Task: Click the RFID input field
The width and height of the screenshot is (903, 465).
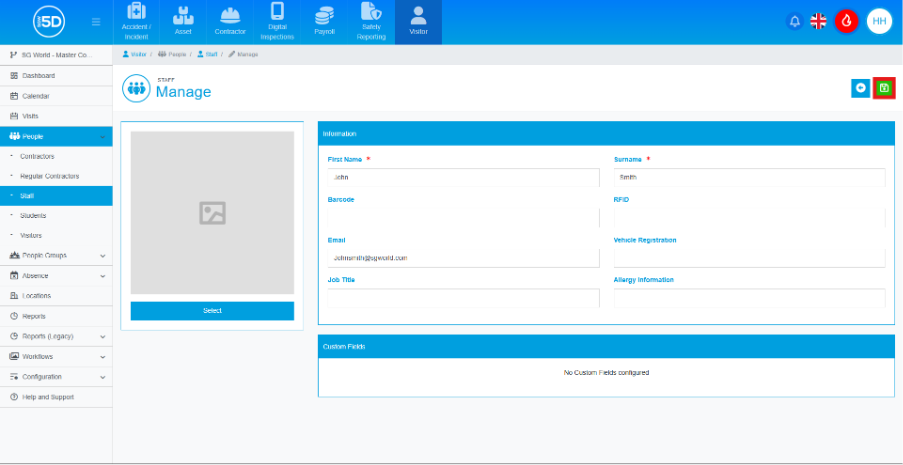Action: pyautogui.click(x=749, y=218)
